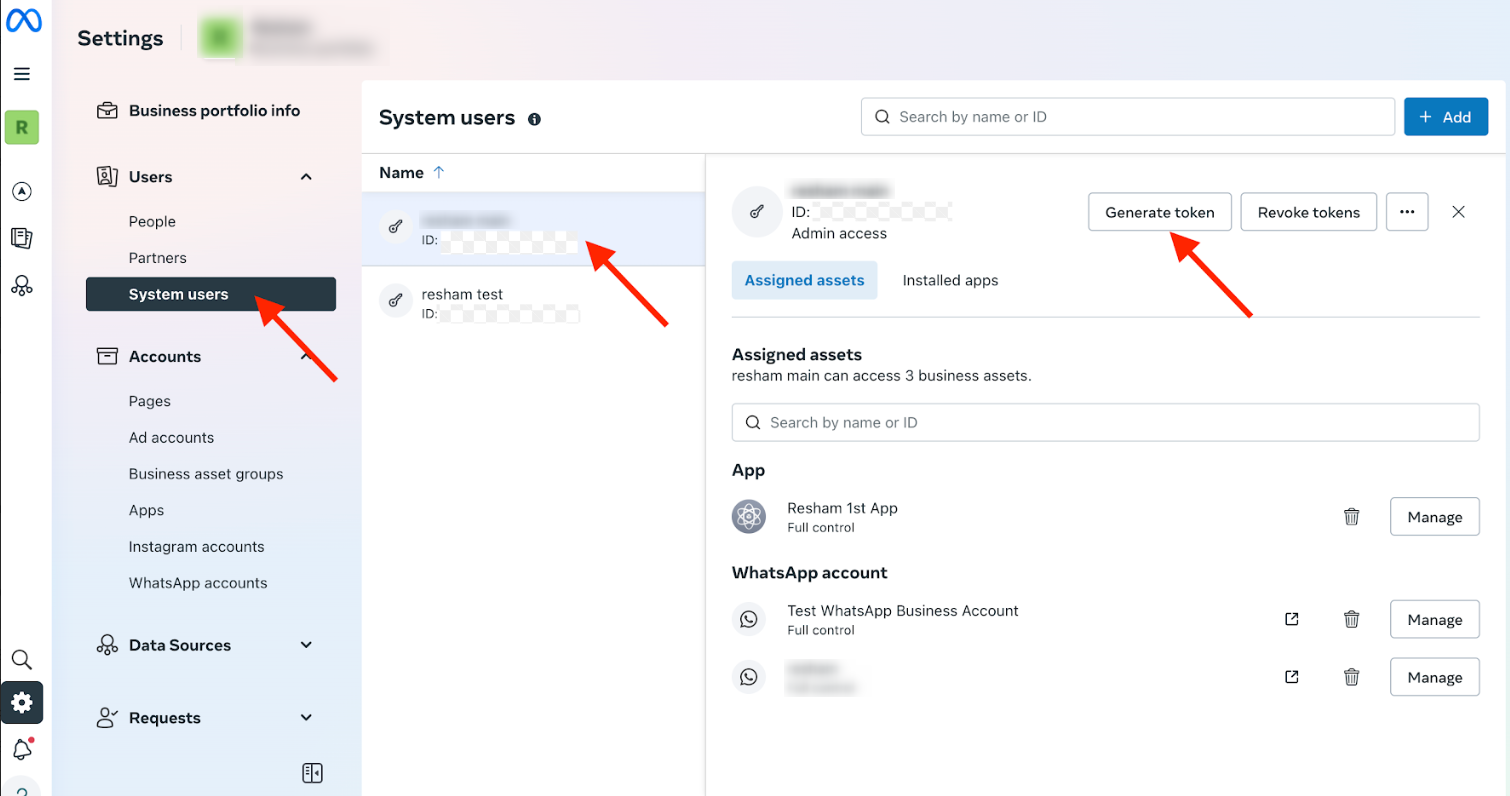Open the hamburger menu icon
The width and height of the screenshot is (1510, 796).
22,74
